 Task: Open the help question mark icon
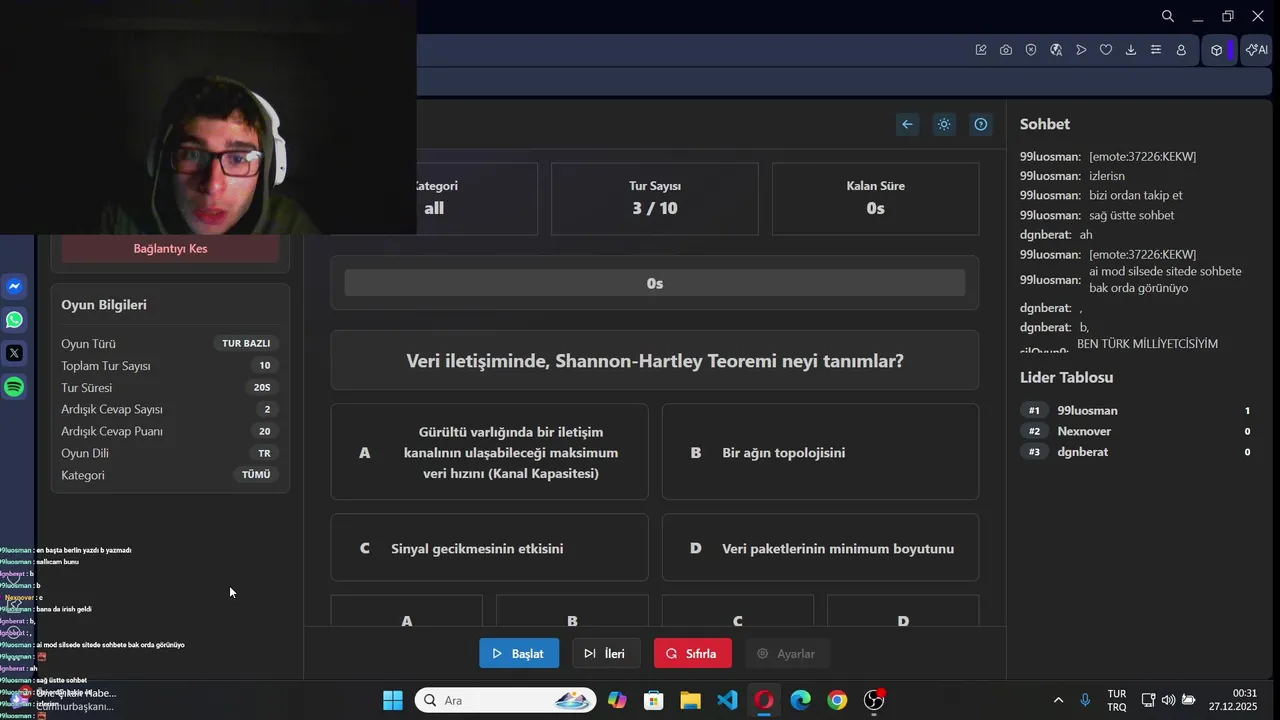pos(981,124)
